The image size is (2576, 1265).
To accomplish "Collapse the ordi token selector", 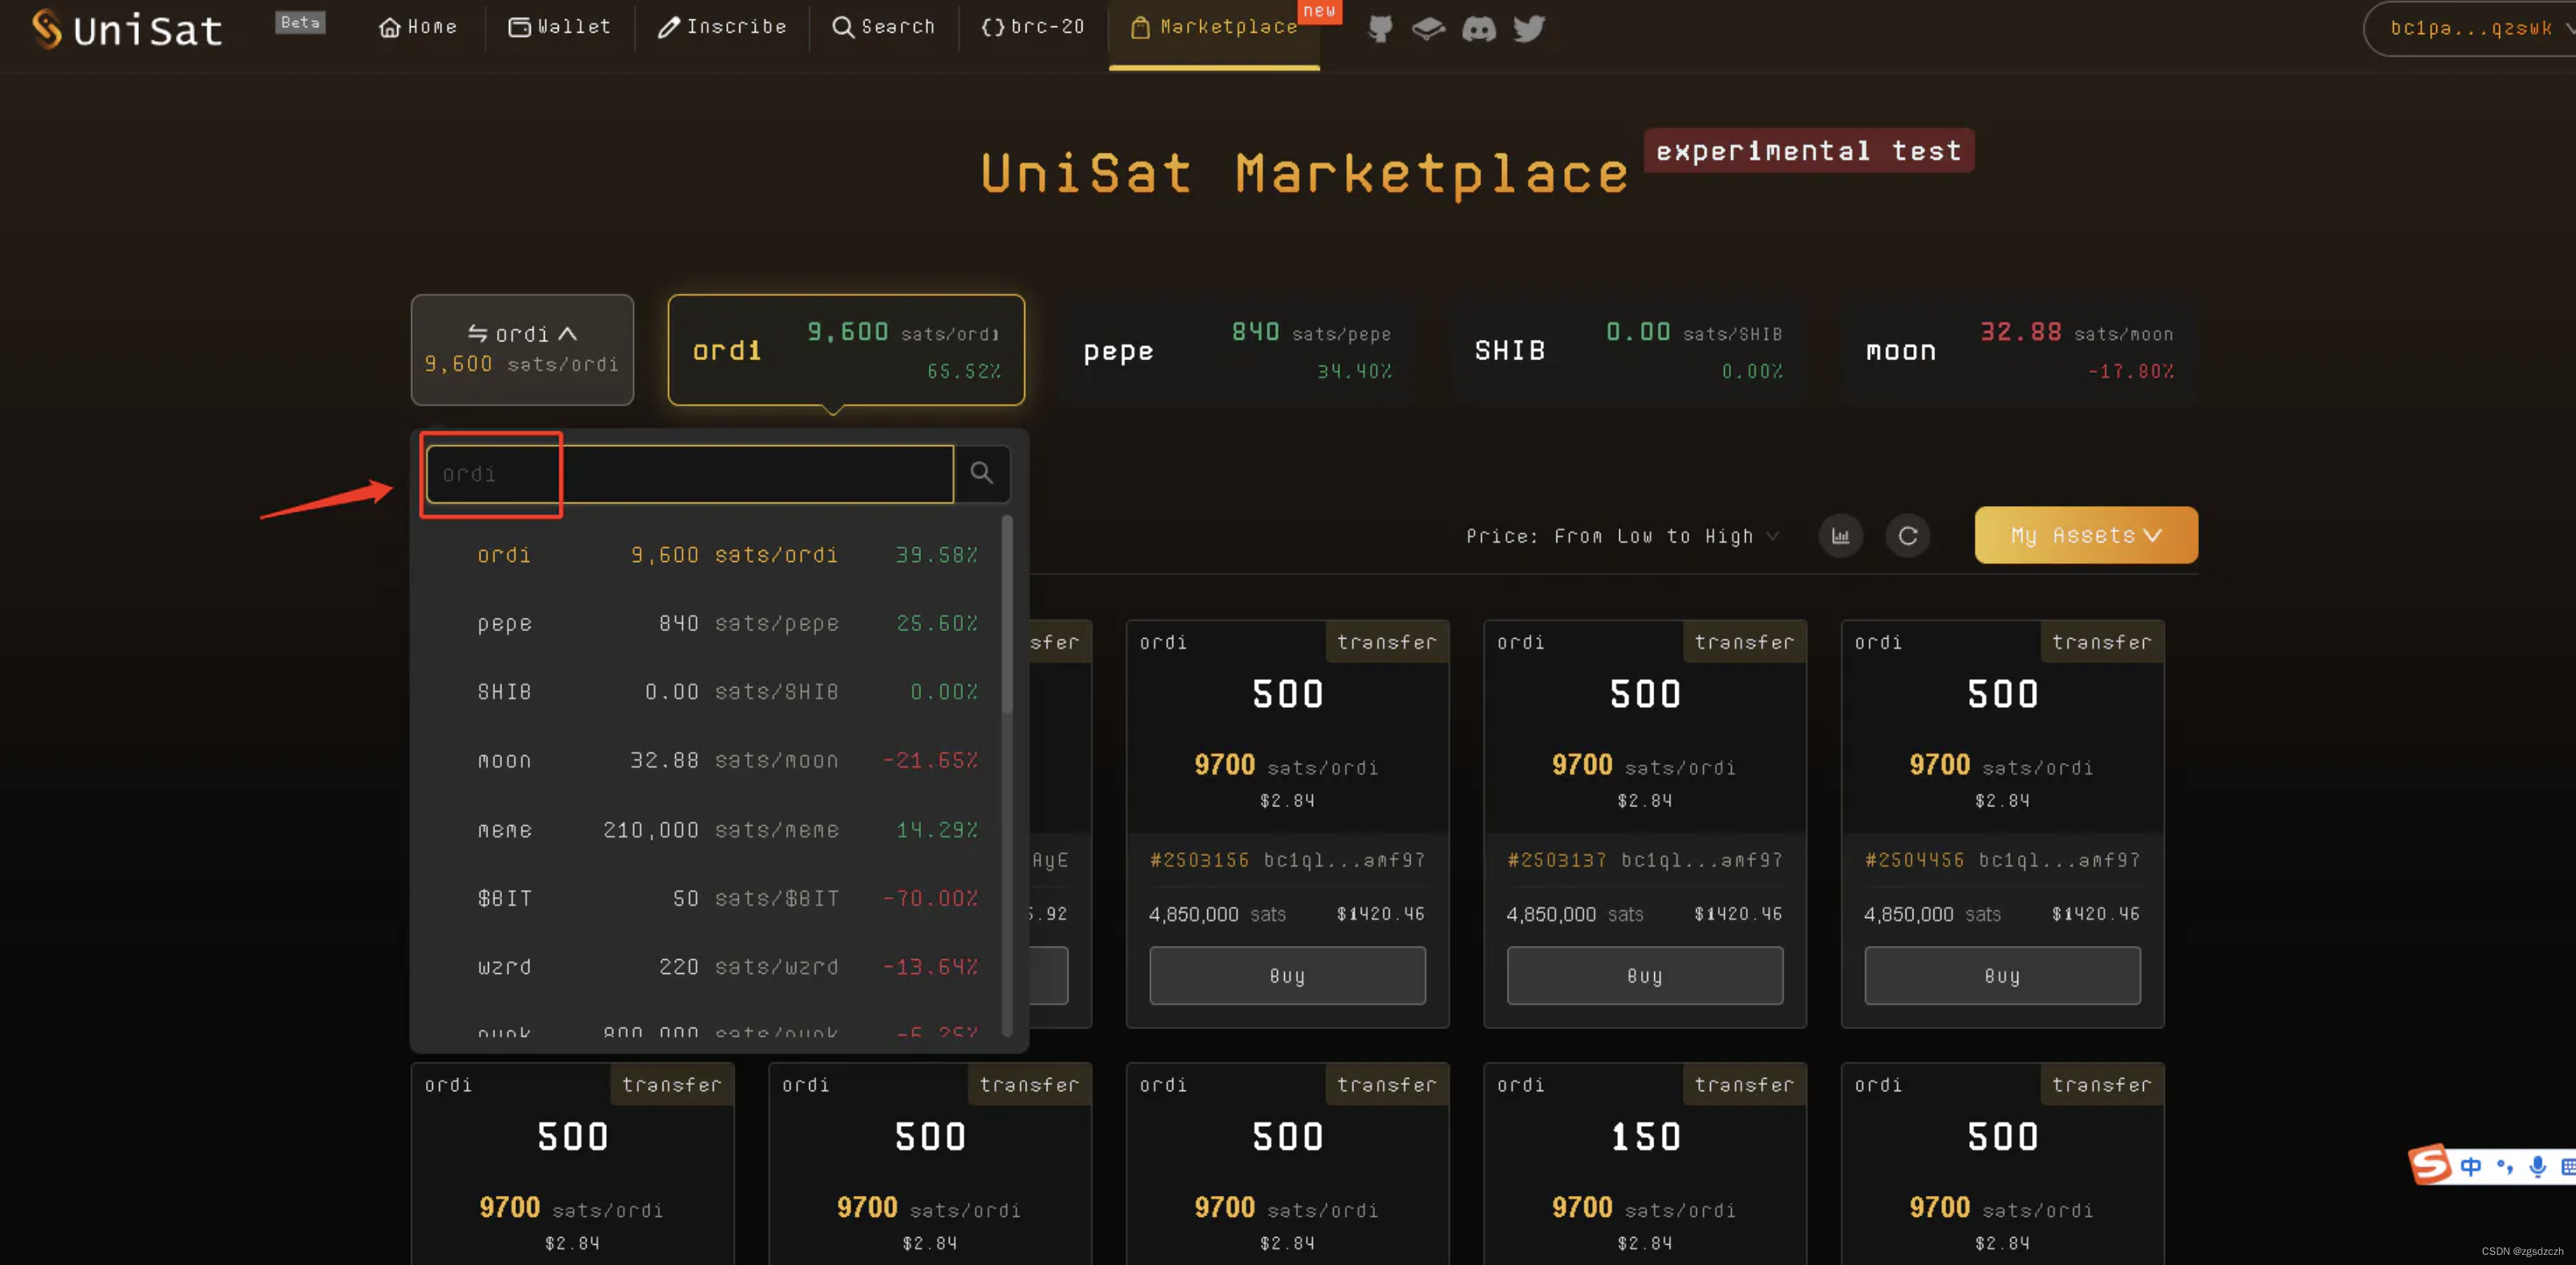I will coord(522,349).
